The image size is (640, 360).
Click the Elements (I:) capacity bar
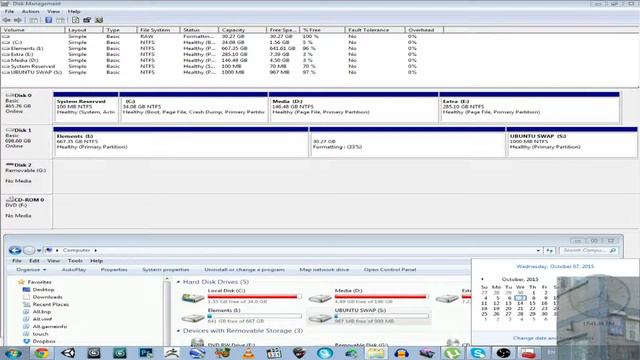coord(255,316)
